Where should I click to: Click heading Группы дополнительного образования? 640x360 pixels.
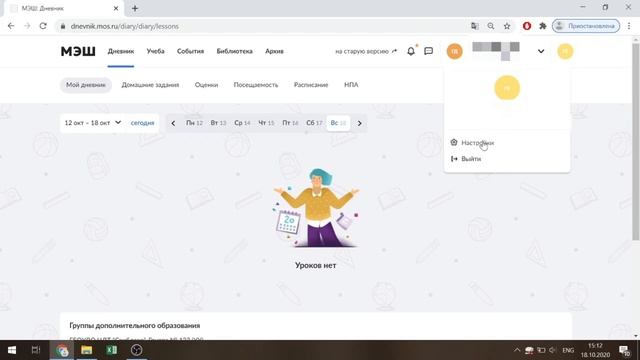pos(135,325)
